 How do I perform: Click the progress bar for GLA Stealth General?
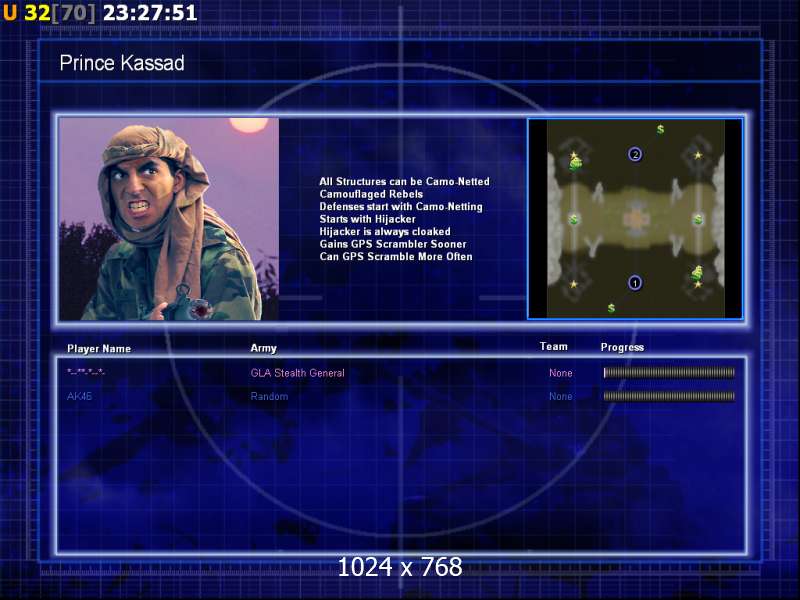point(669,372)
